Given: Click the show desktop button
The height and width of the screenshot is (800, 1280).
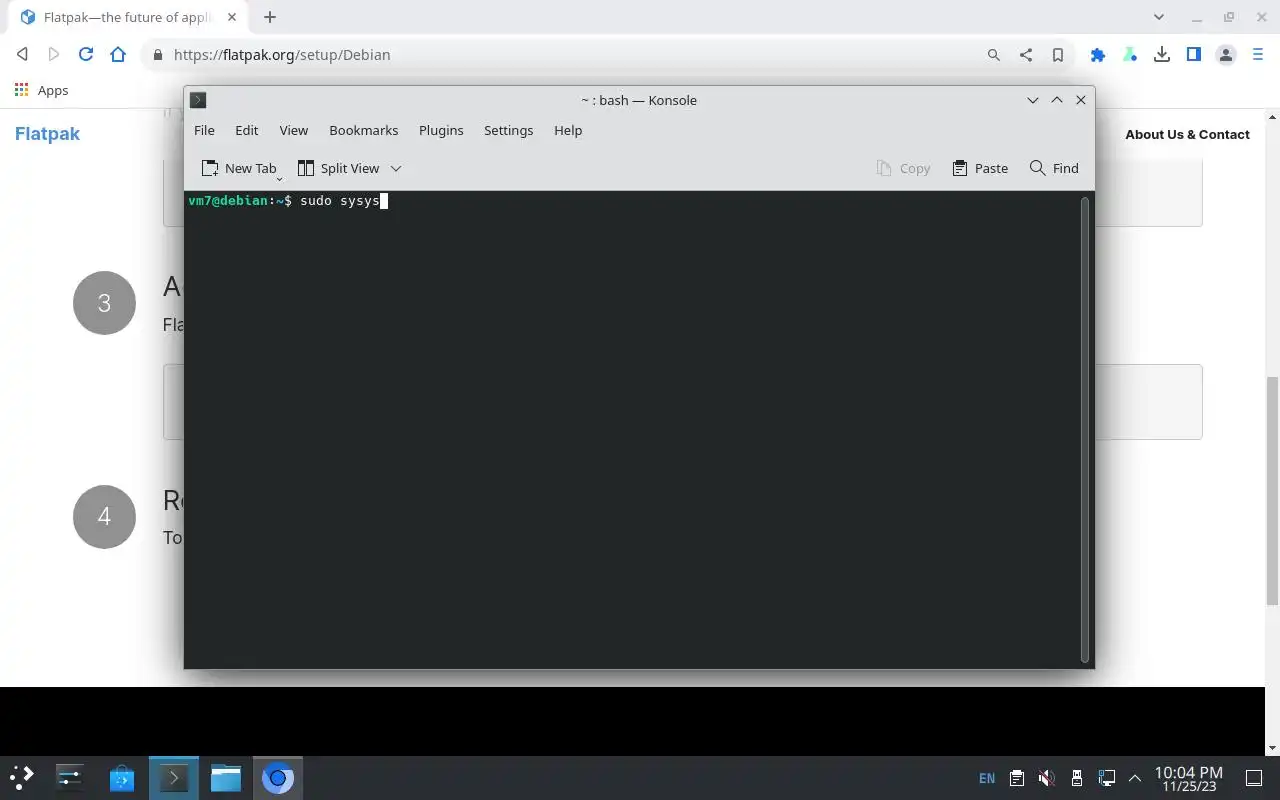Looking at the screenshot, I should click(1254, 778).
